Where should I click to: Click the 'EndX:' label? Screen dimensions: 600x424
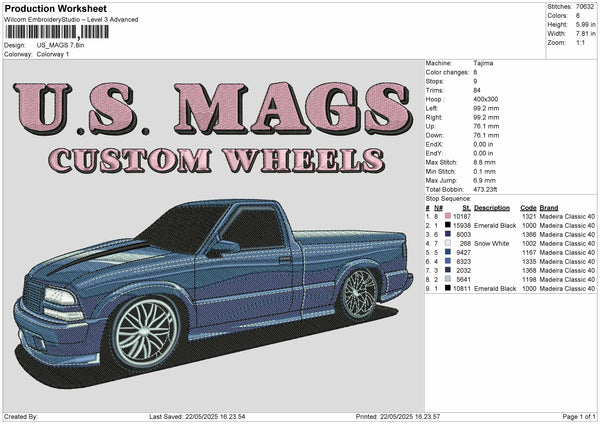click(434, 144)
